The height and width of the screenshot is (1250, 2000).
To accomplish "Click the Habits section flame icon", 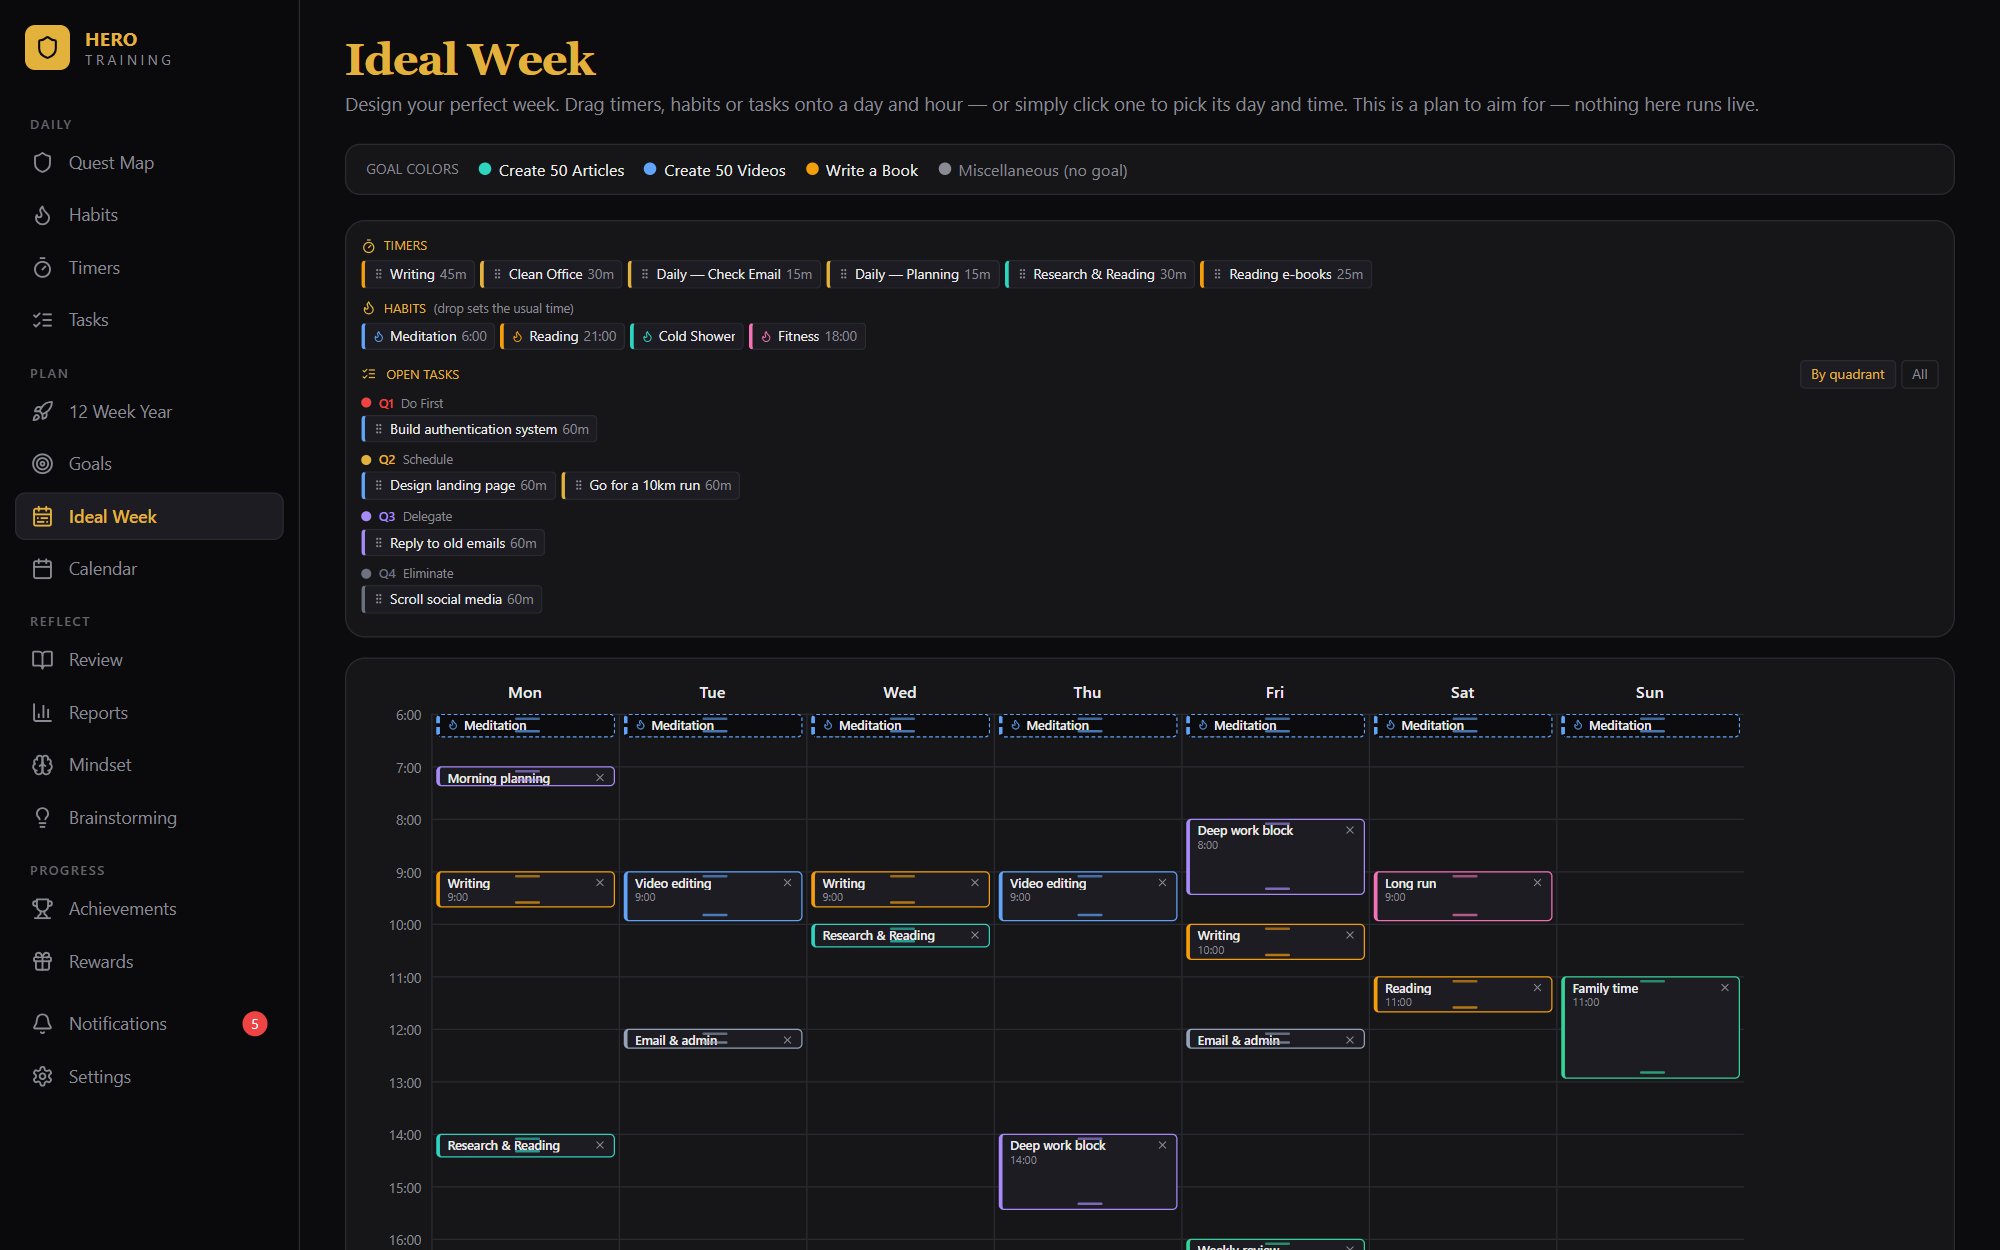I will pos(368,308).
